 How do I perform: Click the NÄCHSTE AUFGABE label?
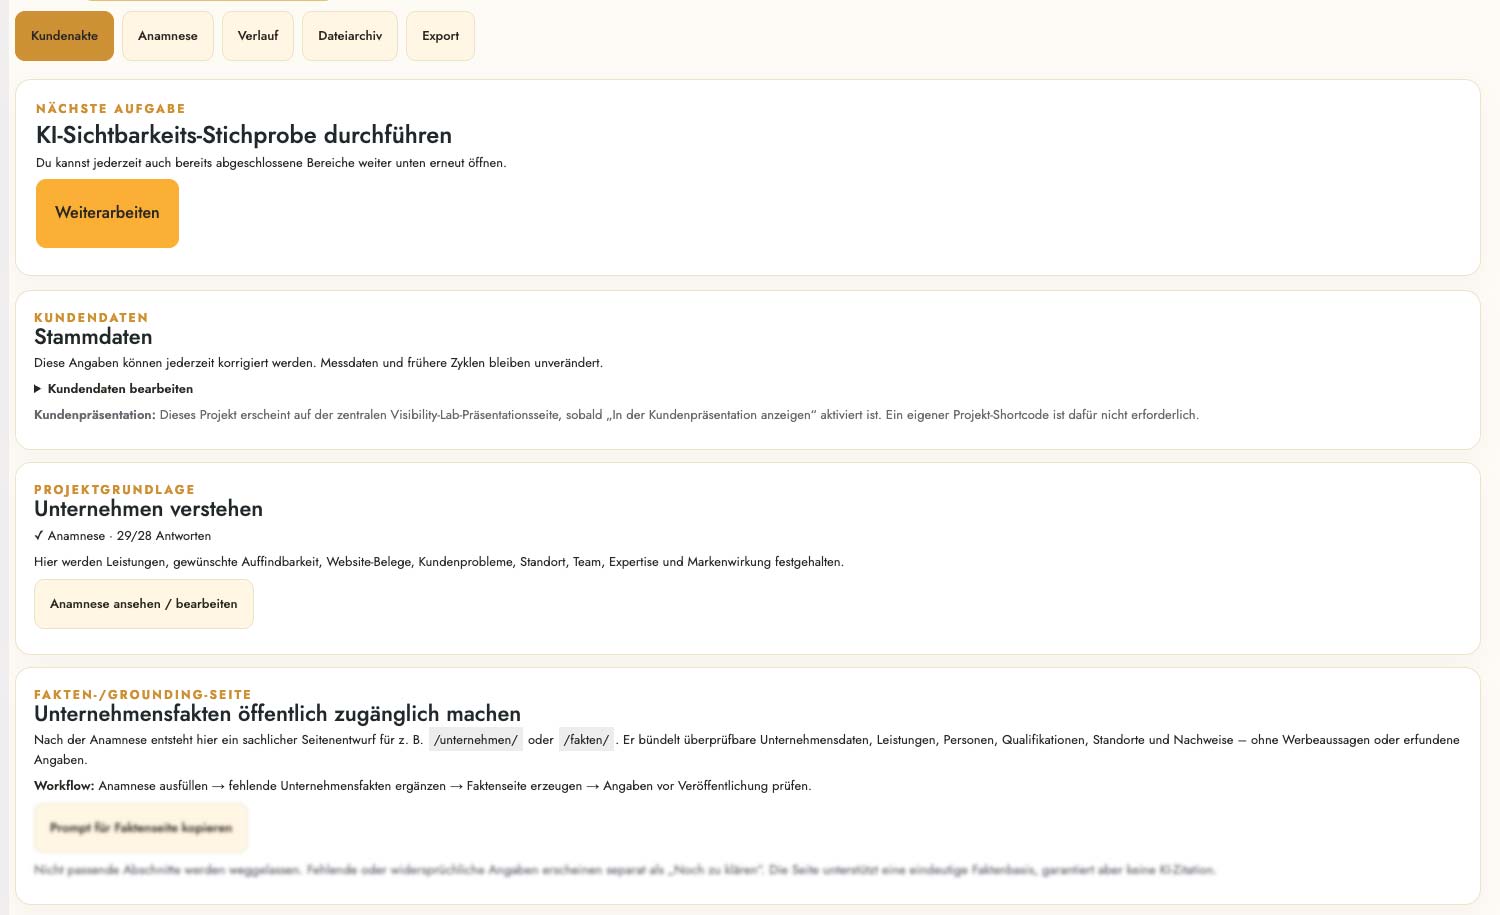tap(111, 109)
